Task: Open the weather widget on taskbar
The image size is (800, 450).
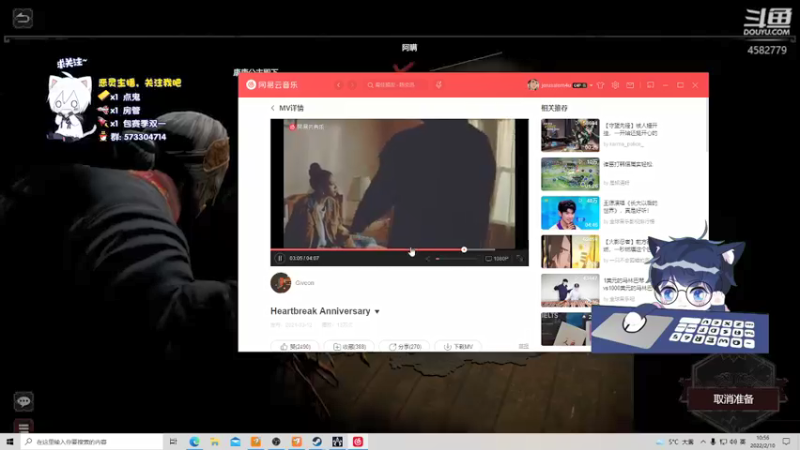Action: pyautogui.click(x=676, y=442)
